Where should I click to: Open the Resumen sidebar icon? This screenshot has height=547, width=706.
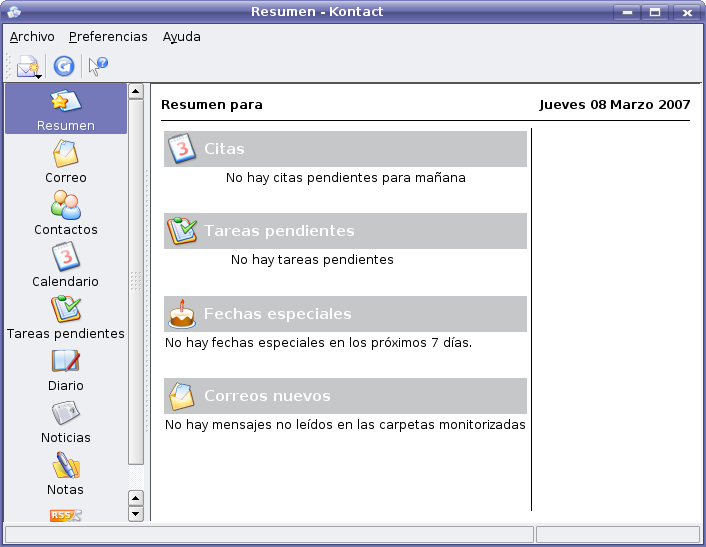66,109
